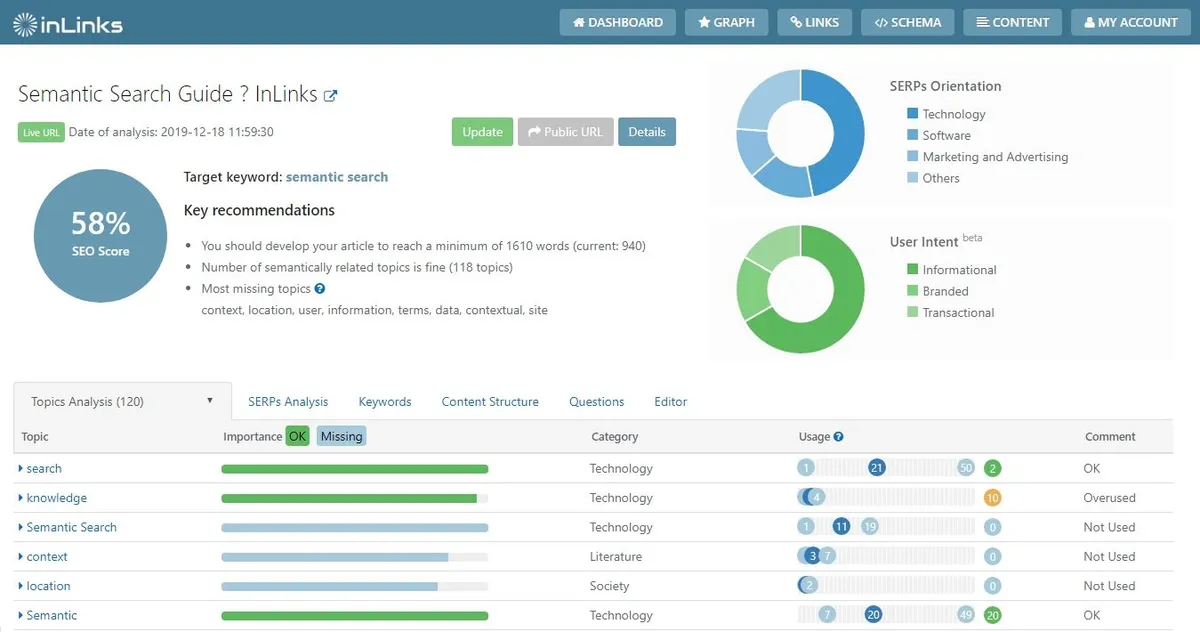Click the usage bar in search row
Screen dimensions: 1200x632
(886, 468)
